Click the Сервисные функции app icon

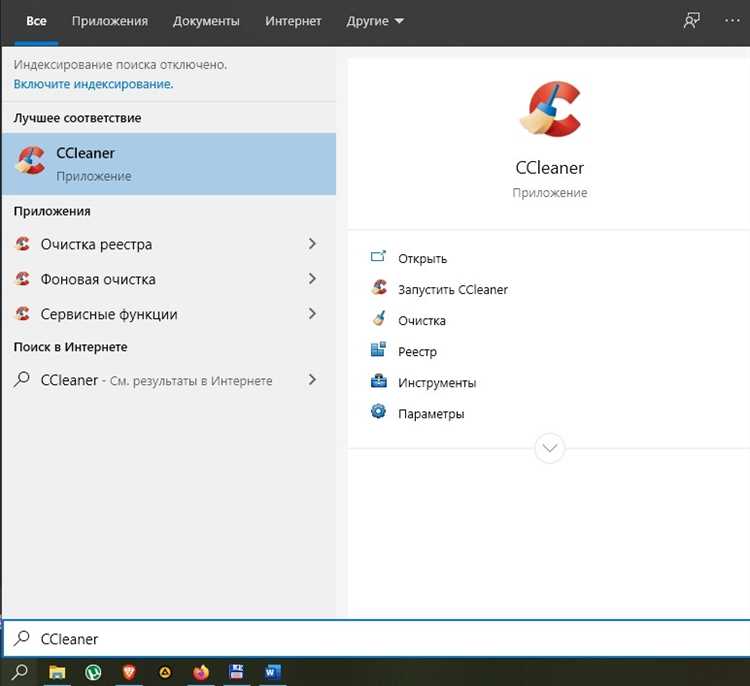click(x=22, y=314)
